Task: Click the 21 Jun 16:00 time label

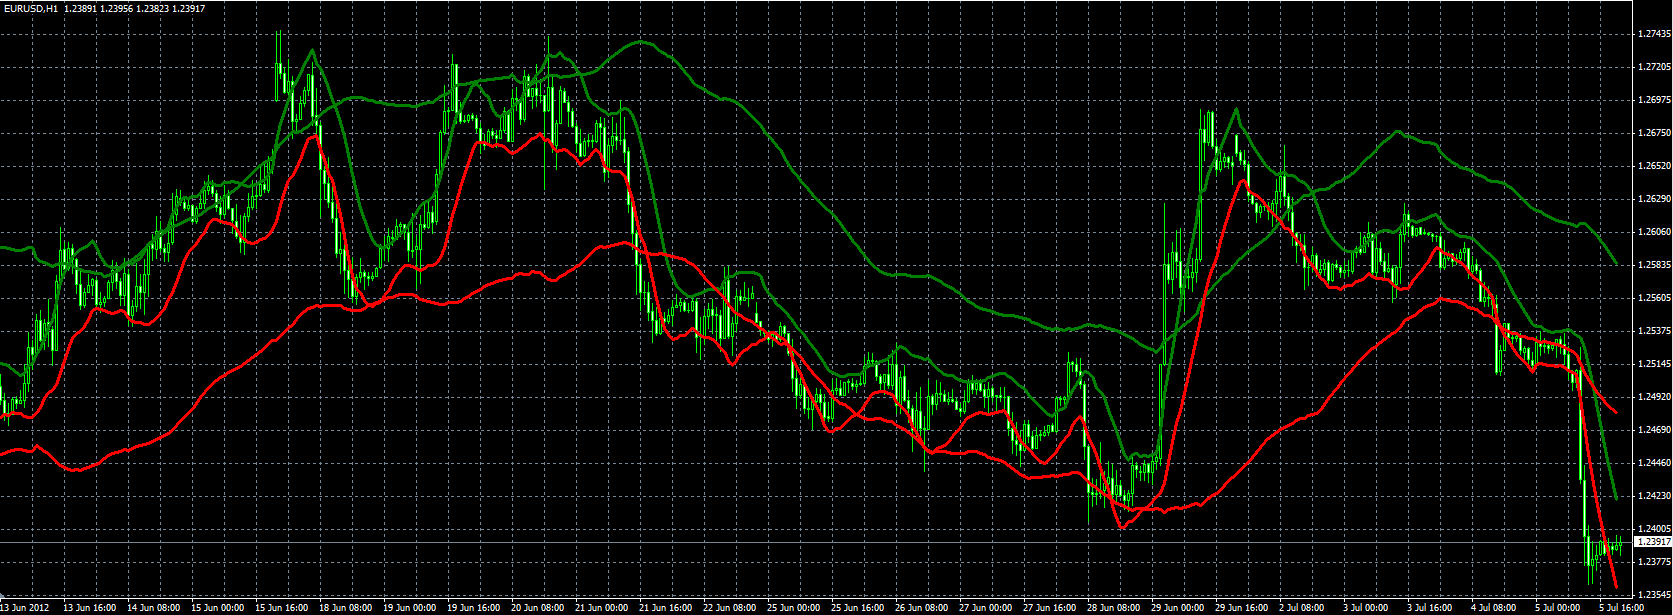Action: pos(665,608)
